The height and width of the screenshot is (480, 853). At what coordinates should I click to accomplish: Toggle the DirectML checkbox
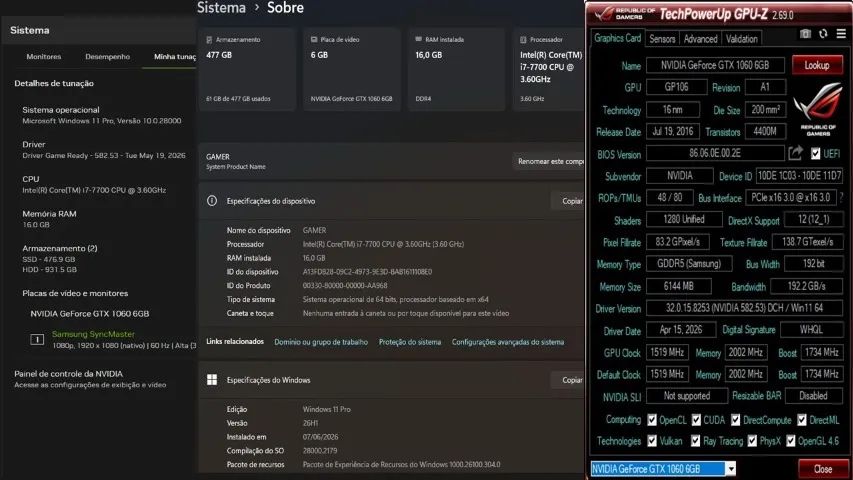pos(802,420)
